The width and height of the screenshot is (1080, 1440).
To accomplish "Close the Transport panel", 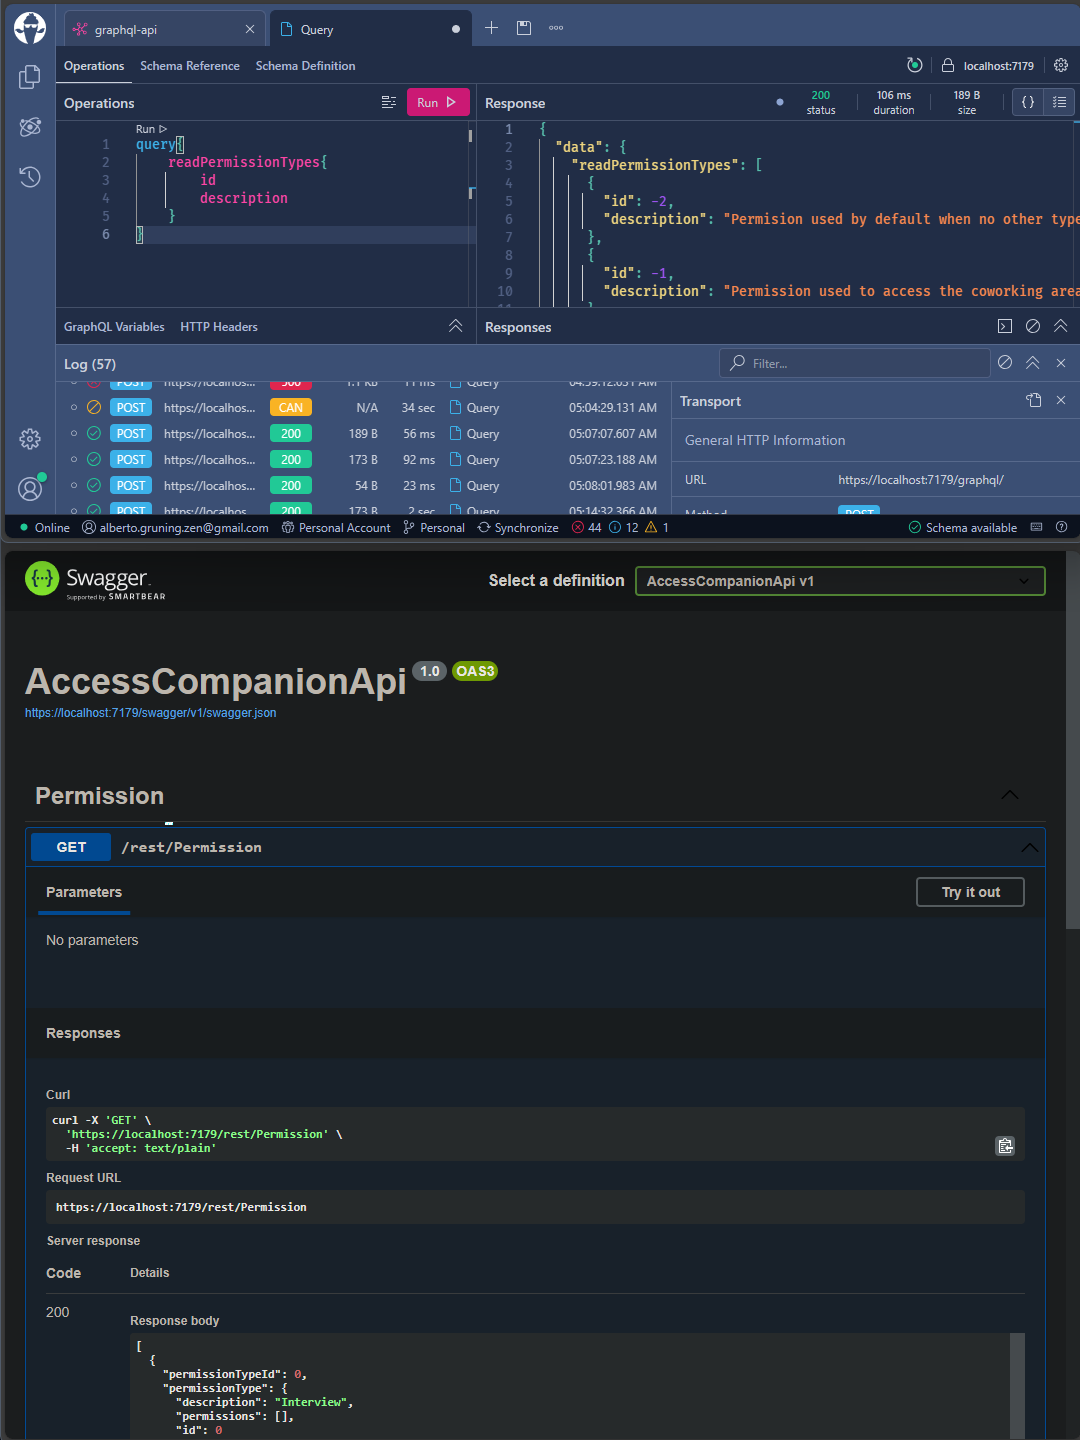I will click(1061, 400).
